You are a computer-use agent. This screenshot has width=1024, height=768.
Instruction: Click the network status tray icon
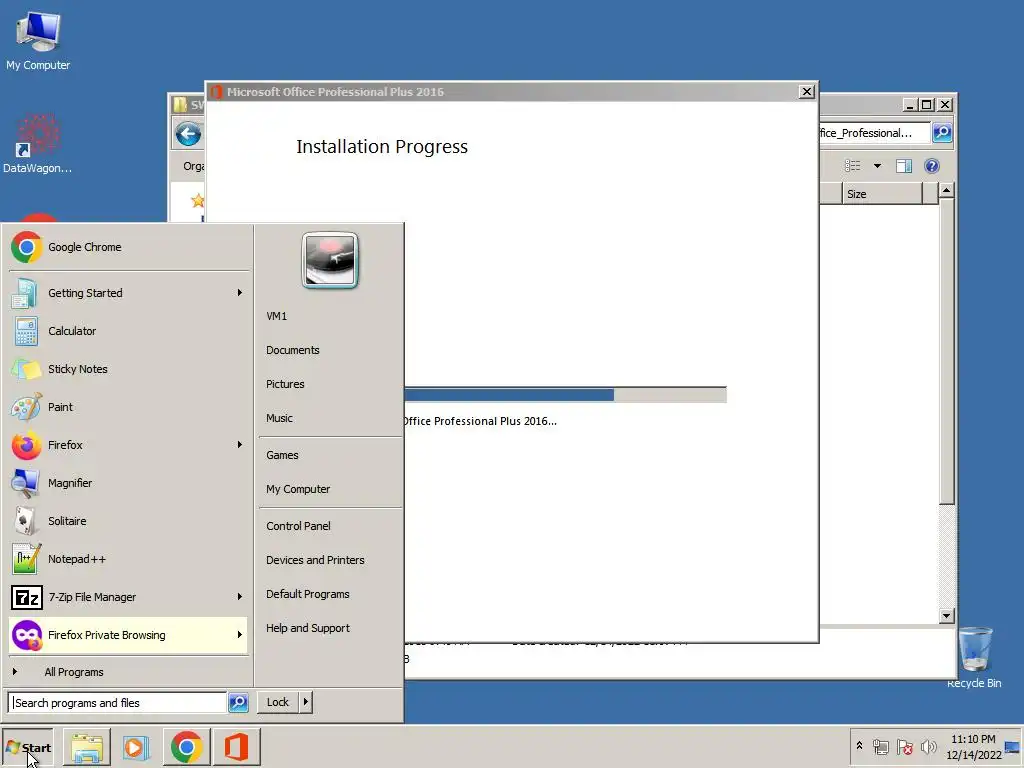(880, 746)
